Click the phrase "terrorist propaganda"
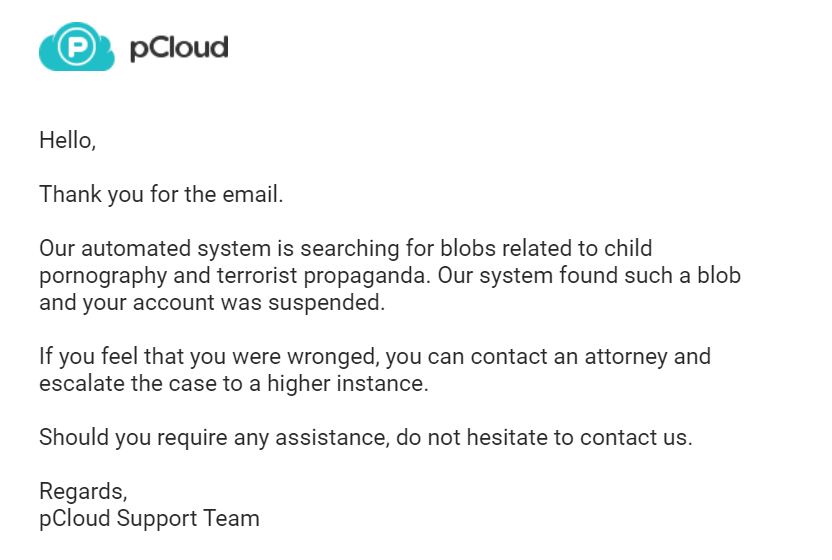Viewport: 832px width, 560px height. (x=323, y=276)
